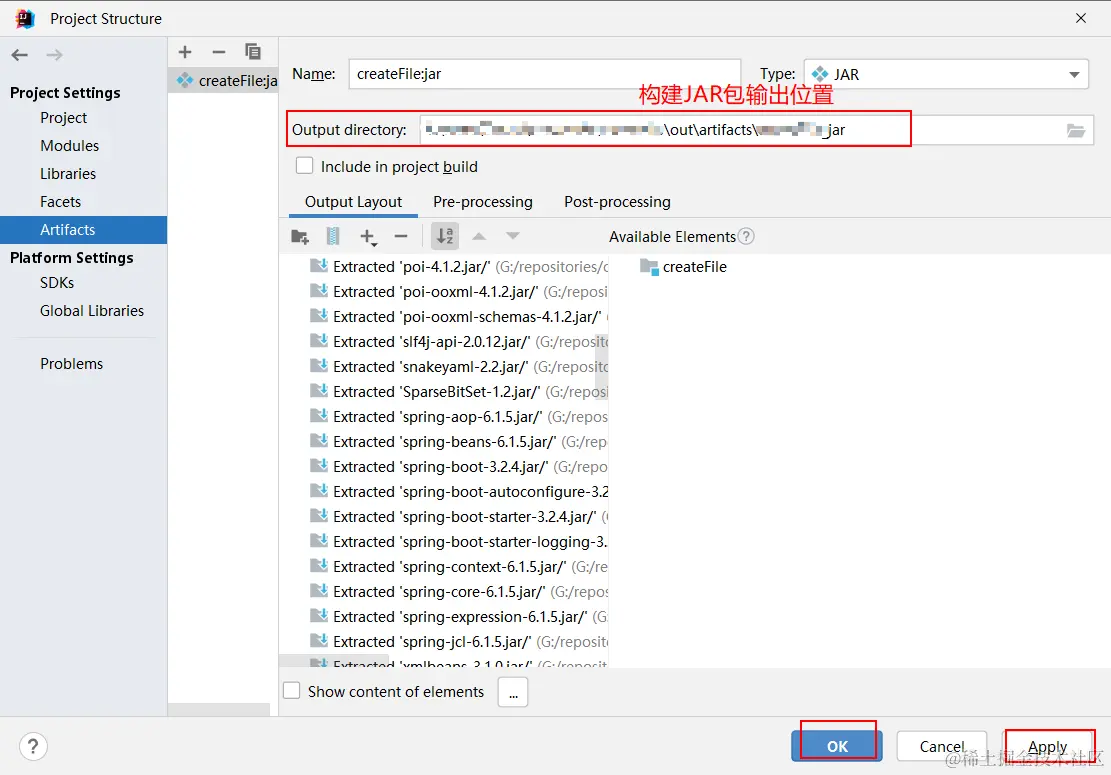The image size is (1111, 775).
Task: Create directory in output layout toolbar
Action: (300, 237)
